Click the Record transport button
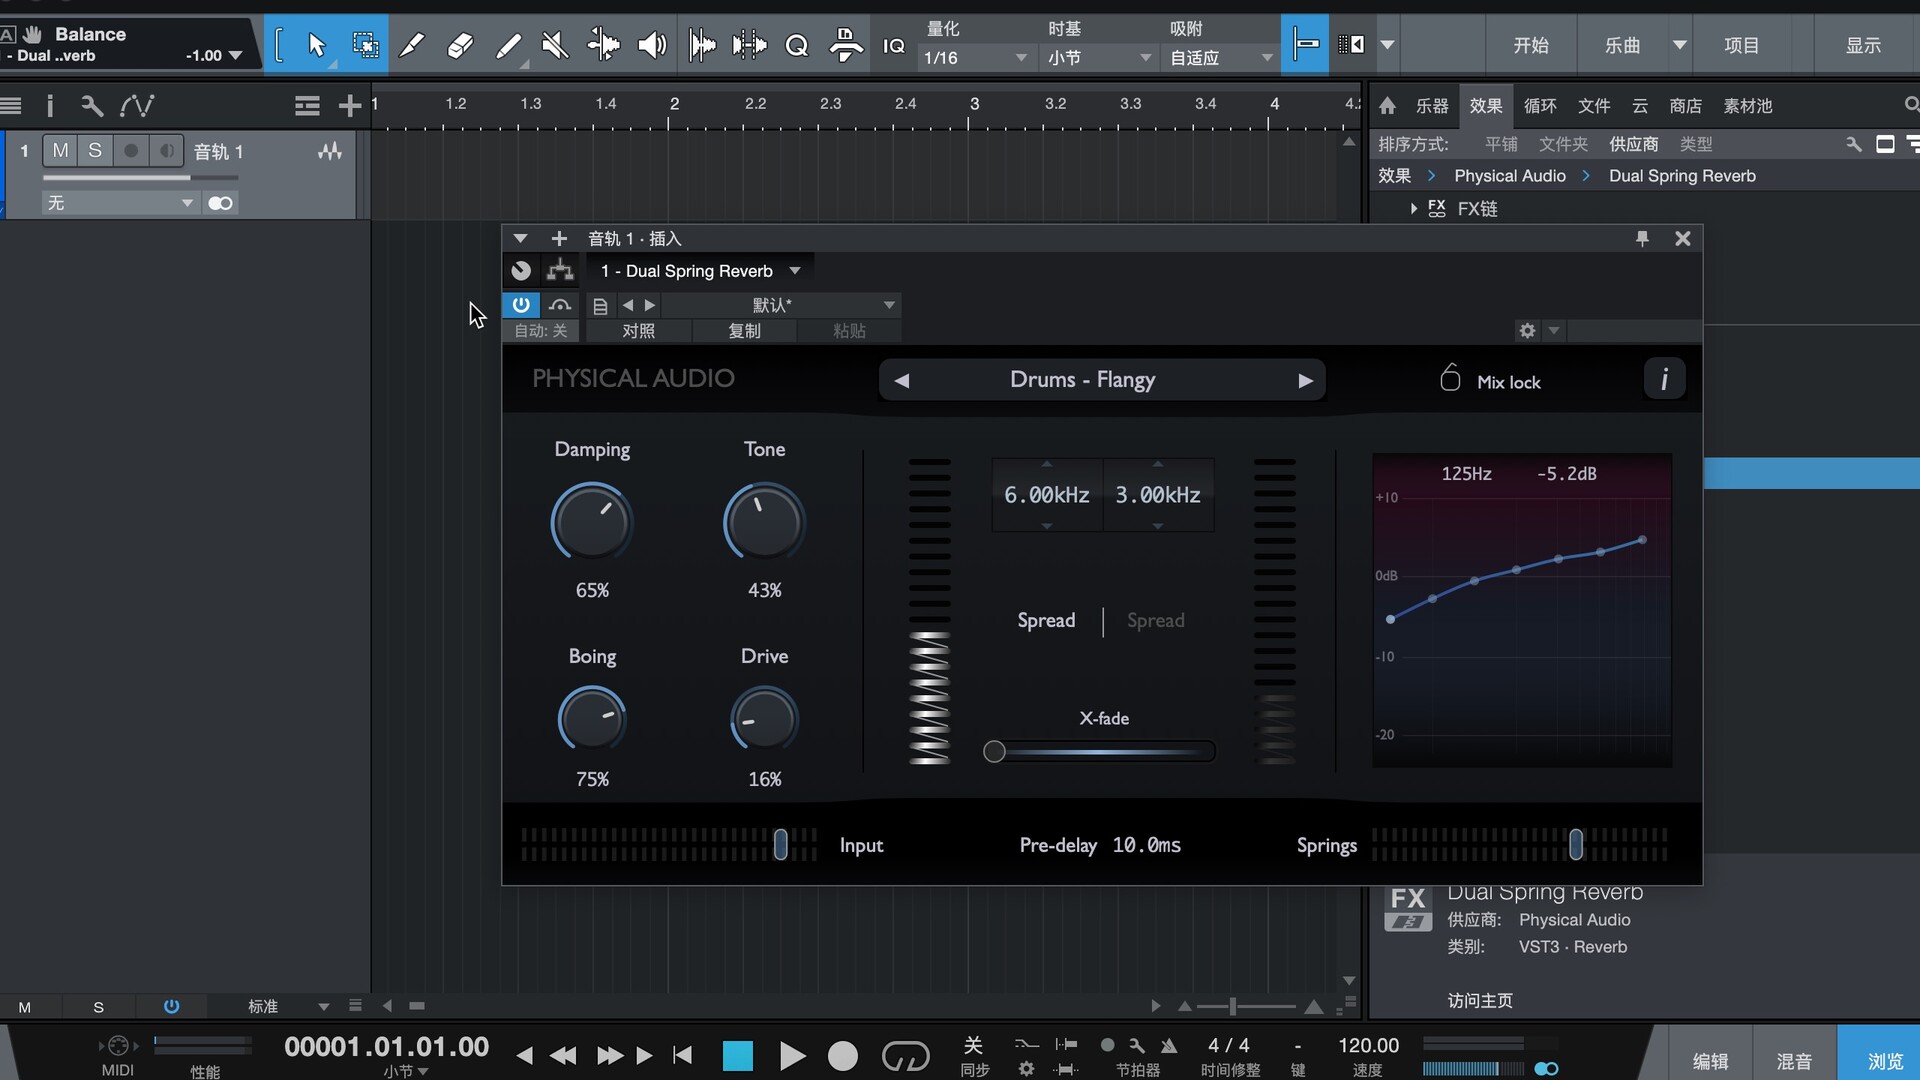Screen dimensions: 1920x1080 (x=843, y=1056)
